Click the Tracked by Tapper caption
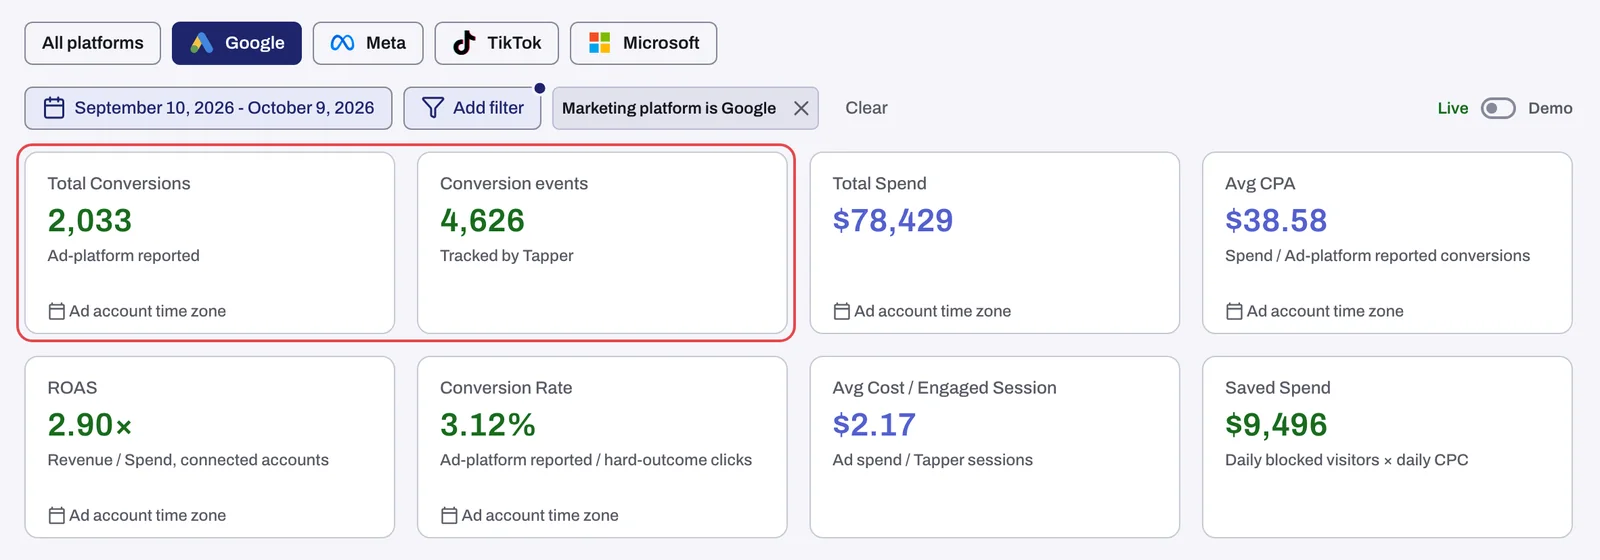The width and height of the screenshot is (1600, 560). 507,256
